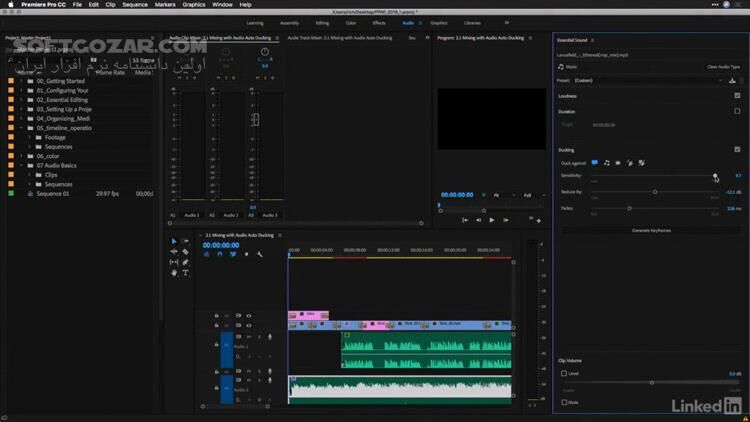Select the Pen tool
Viewport: 750px width, 422px height.
point(186,262)
